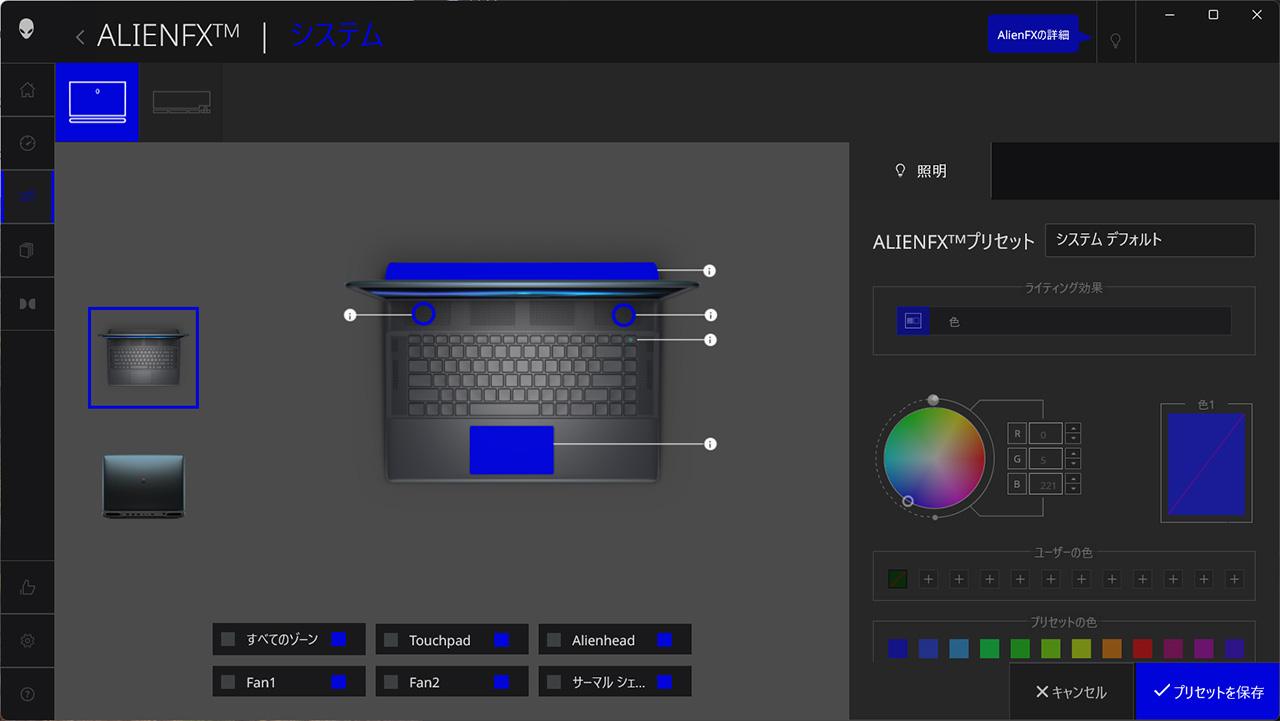Open Settings gear in the sidebar
The width and height of the screenshot is (1280, 721).
pos(27,641)
